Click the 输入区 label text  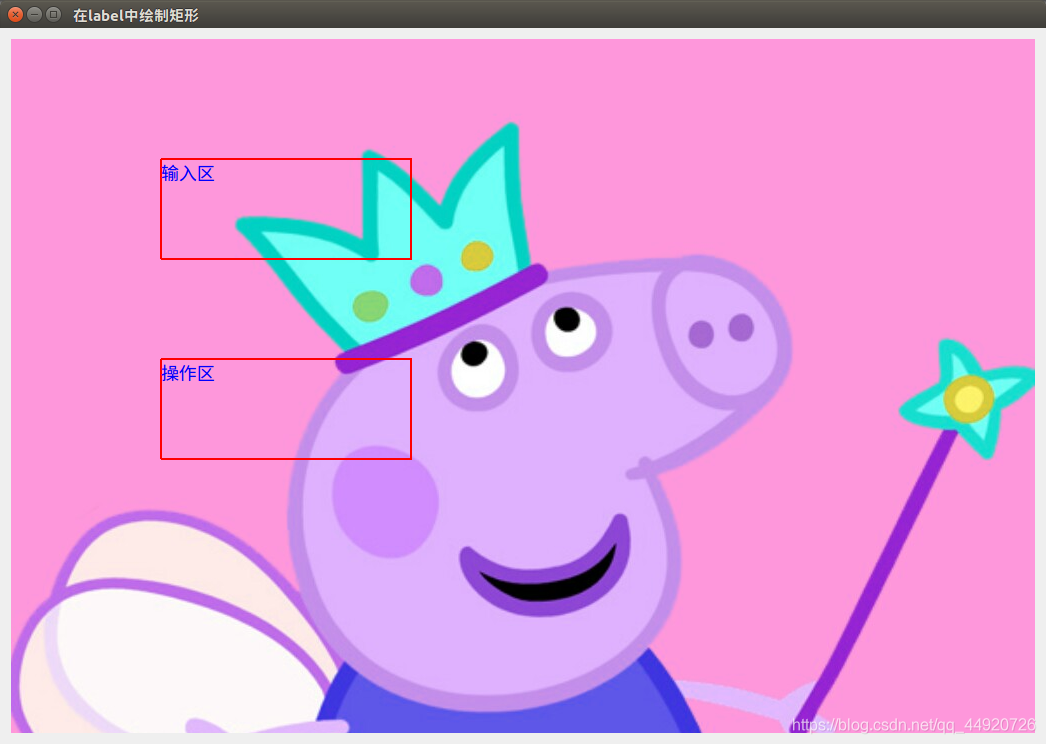[187, 173]
